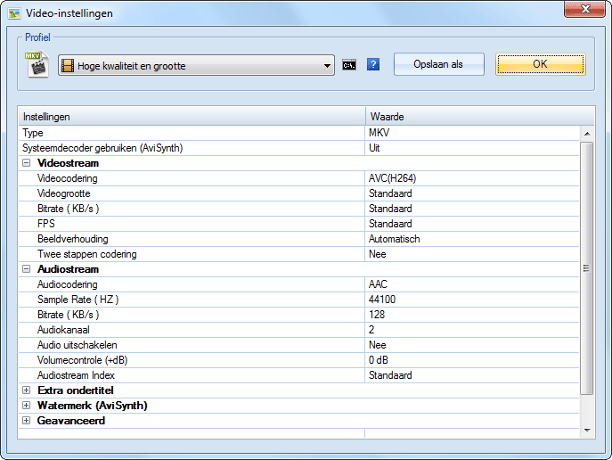Select the 'Twee stappen codering' row

(299, 254)
